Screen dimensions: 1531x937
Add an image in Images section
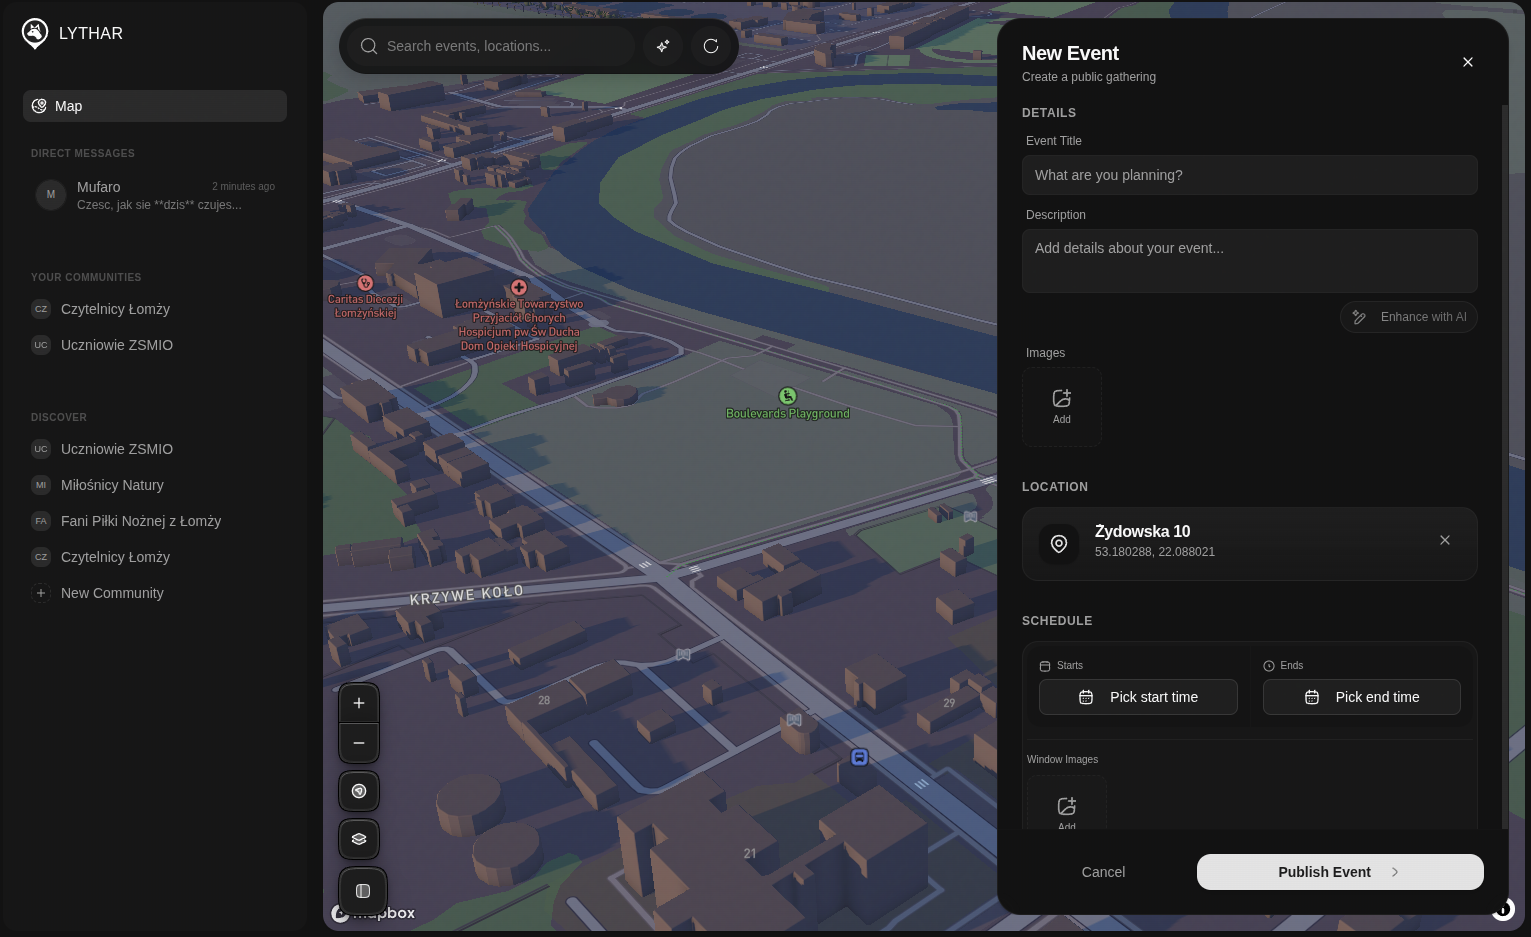(x=1062, y=406)
